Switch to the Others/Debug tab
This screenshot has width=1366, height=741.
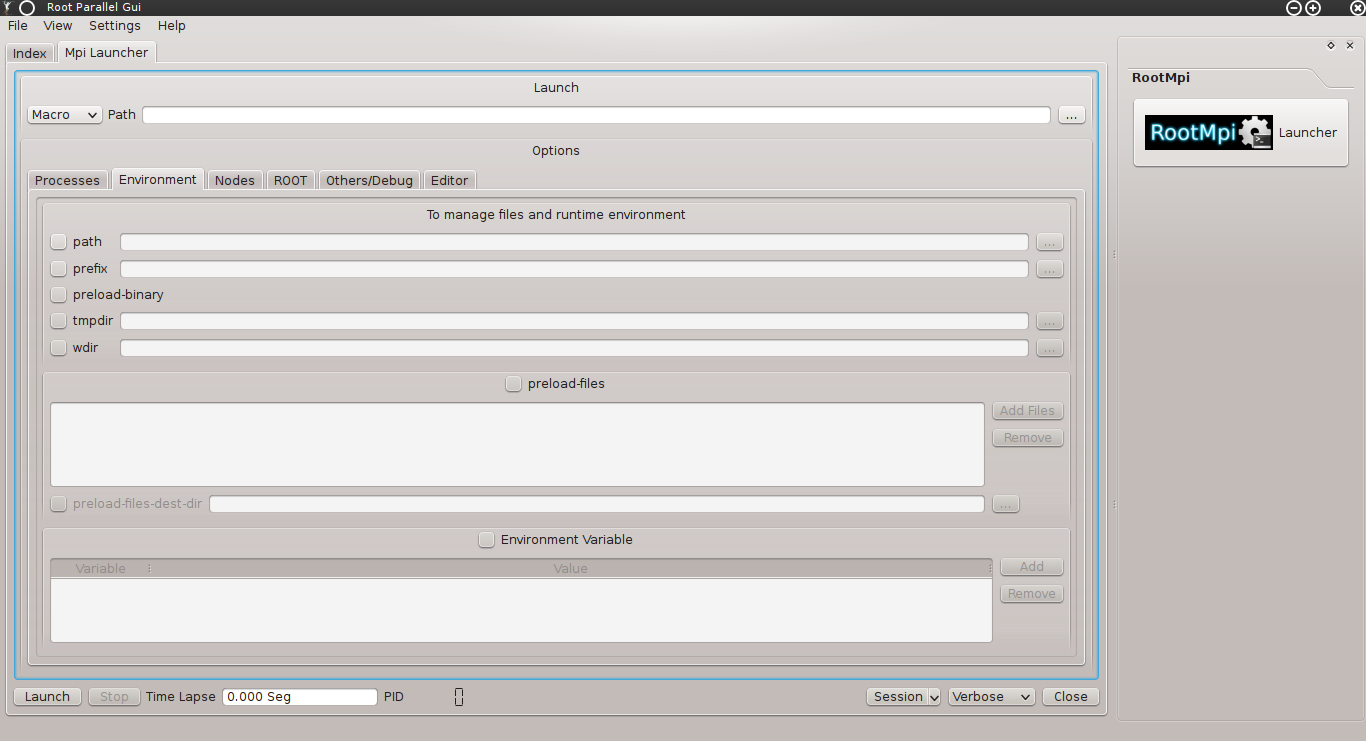(x=369, y=180)
